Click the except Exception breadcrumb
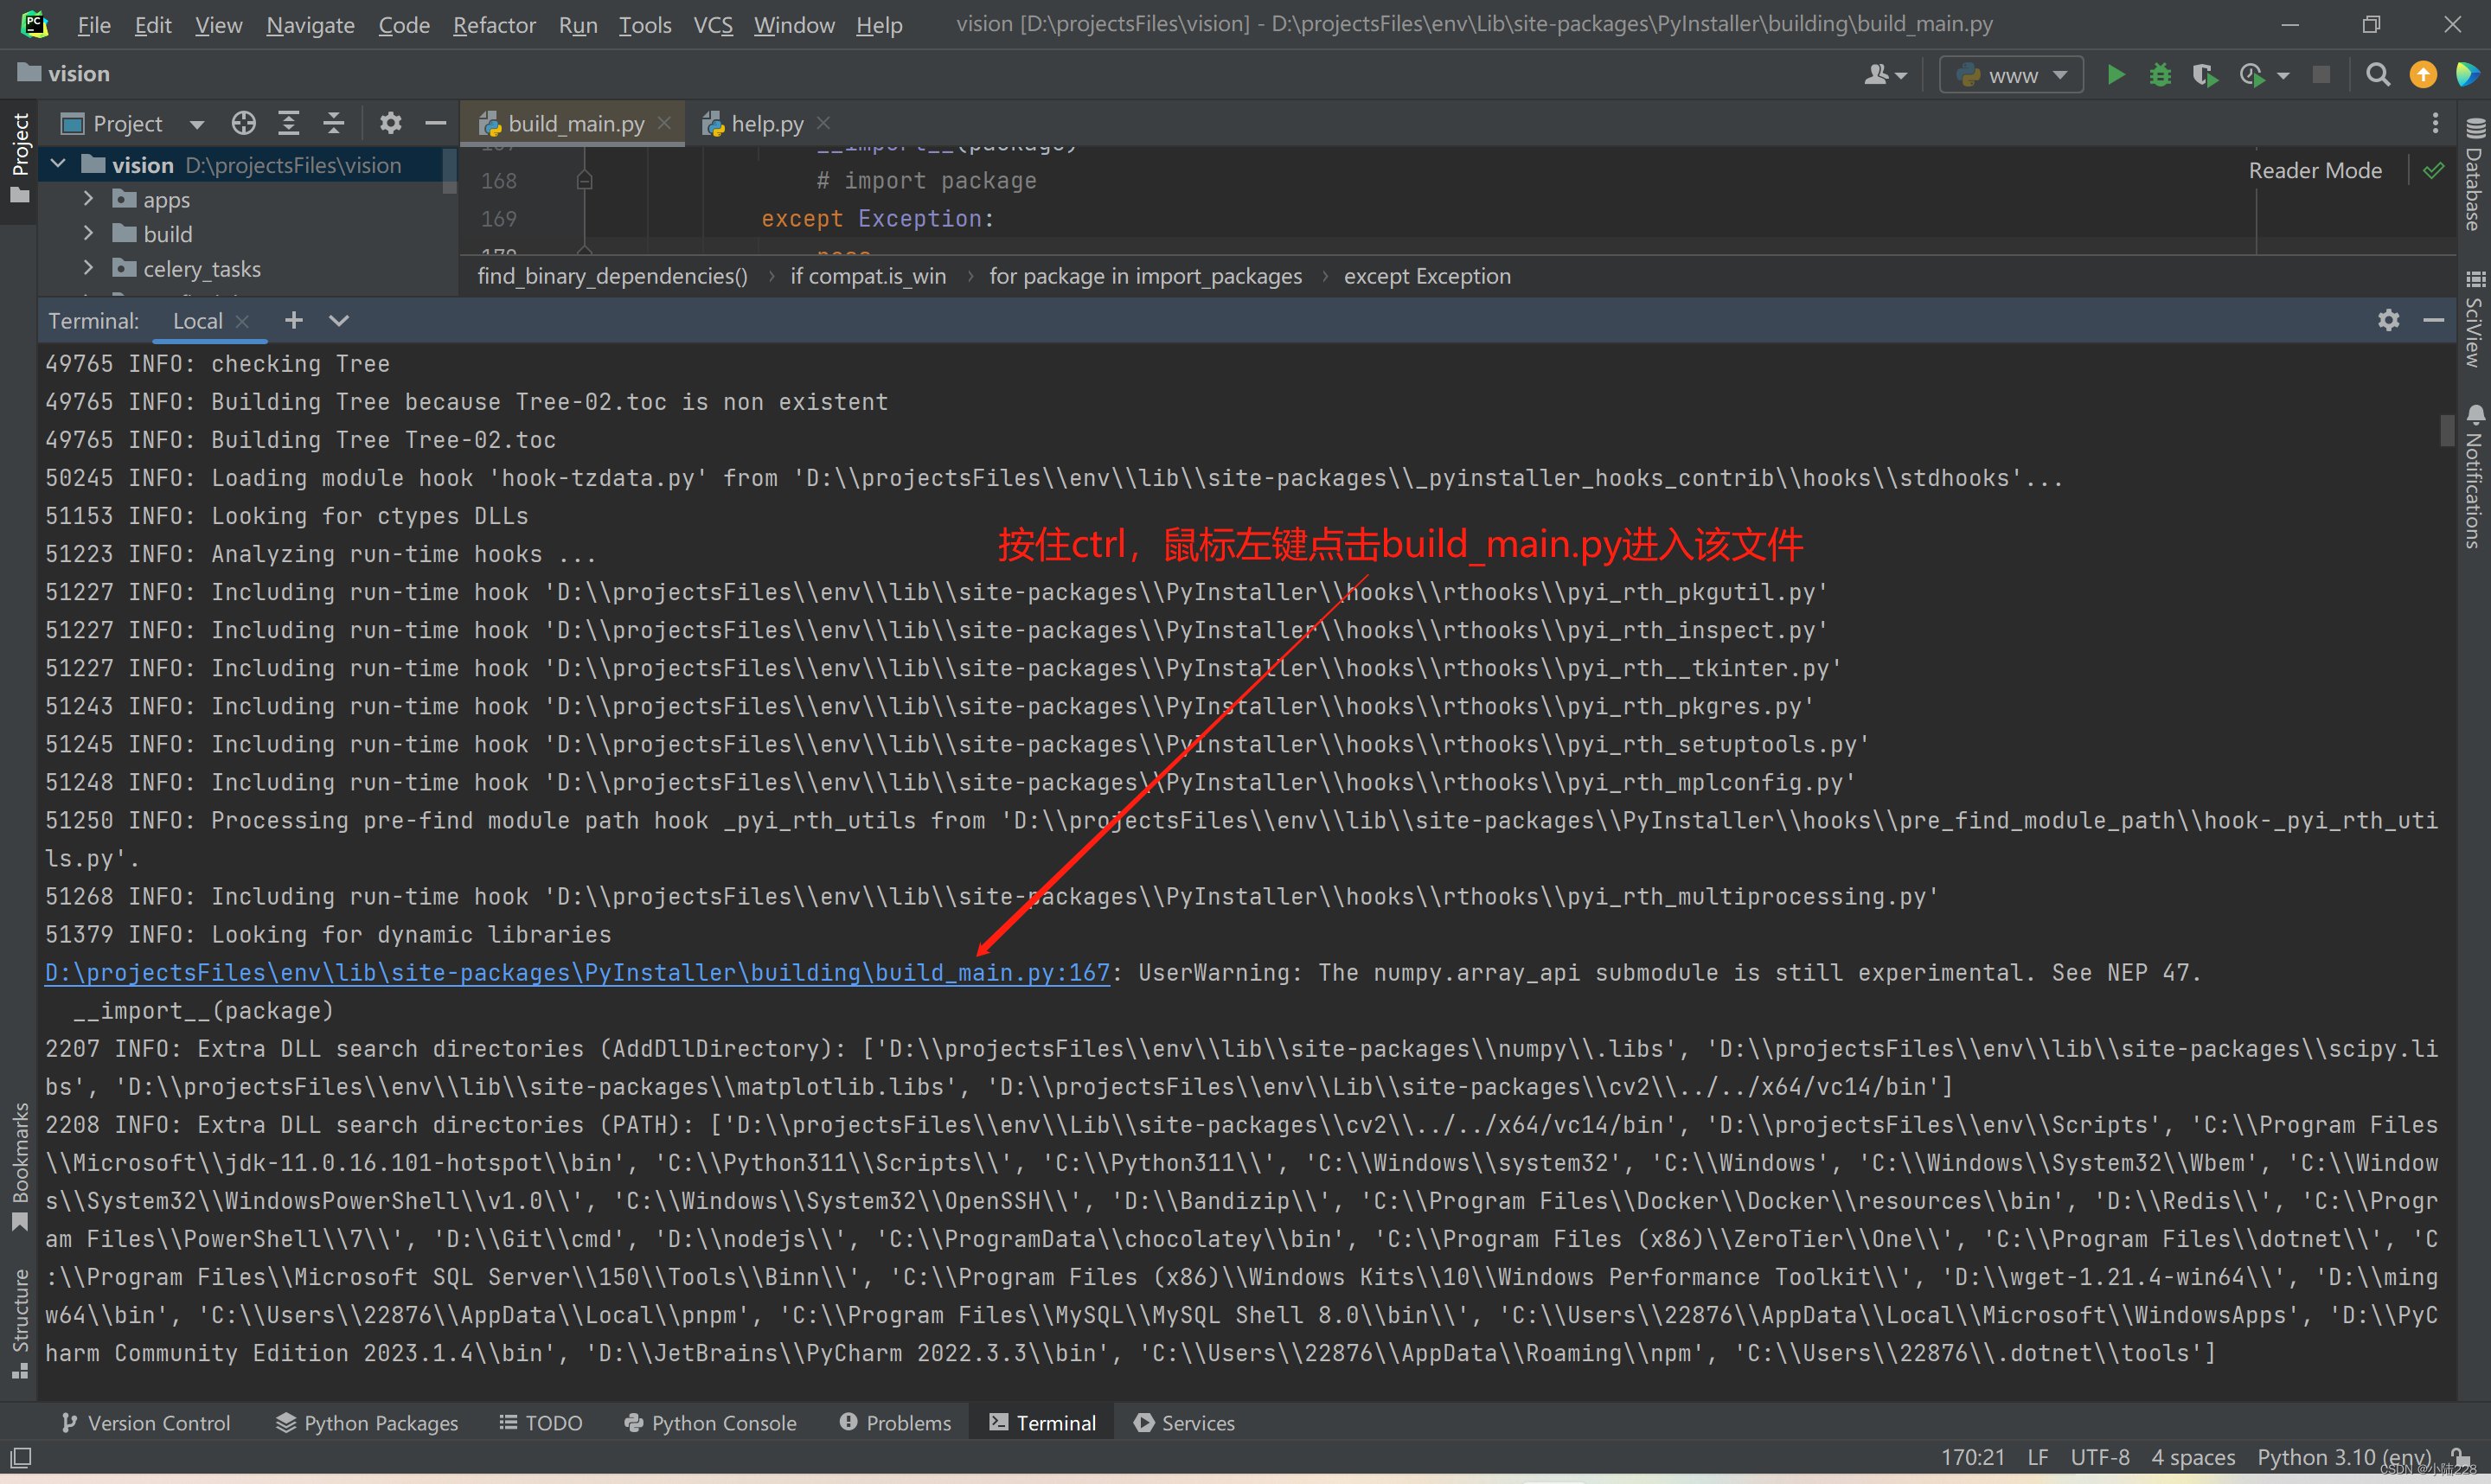Viewport: 2491px width, 1484px height. (1427, 276)
